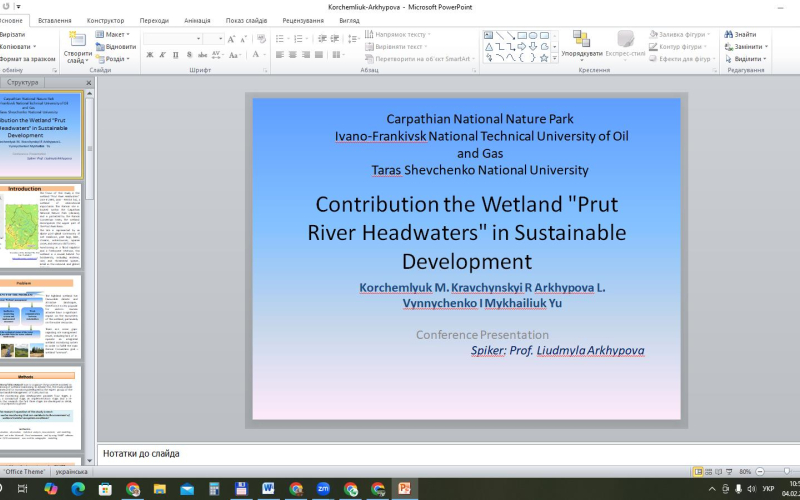Image resolution: width=800 pixels, height=500 pixels.
Task: Toggle text shadow (S) formatting
Action: pyautogui.click(x=189, y=55)
